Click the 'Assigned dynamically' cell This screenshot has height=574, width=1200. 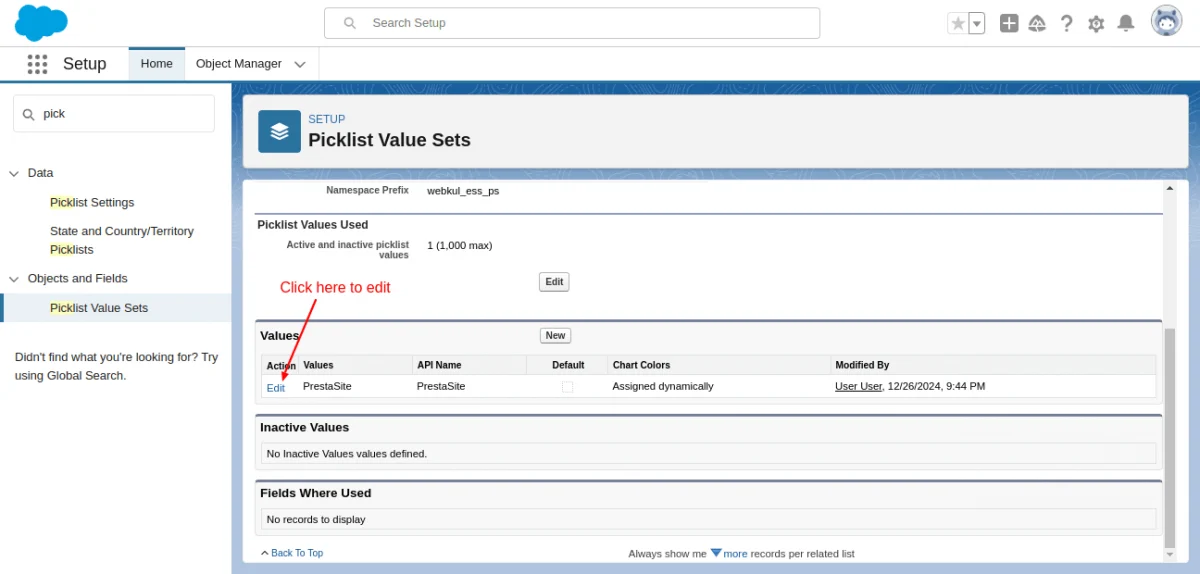(x=663, y=386)
